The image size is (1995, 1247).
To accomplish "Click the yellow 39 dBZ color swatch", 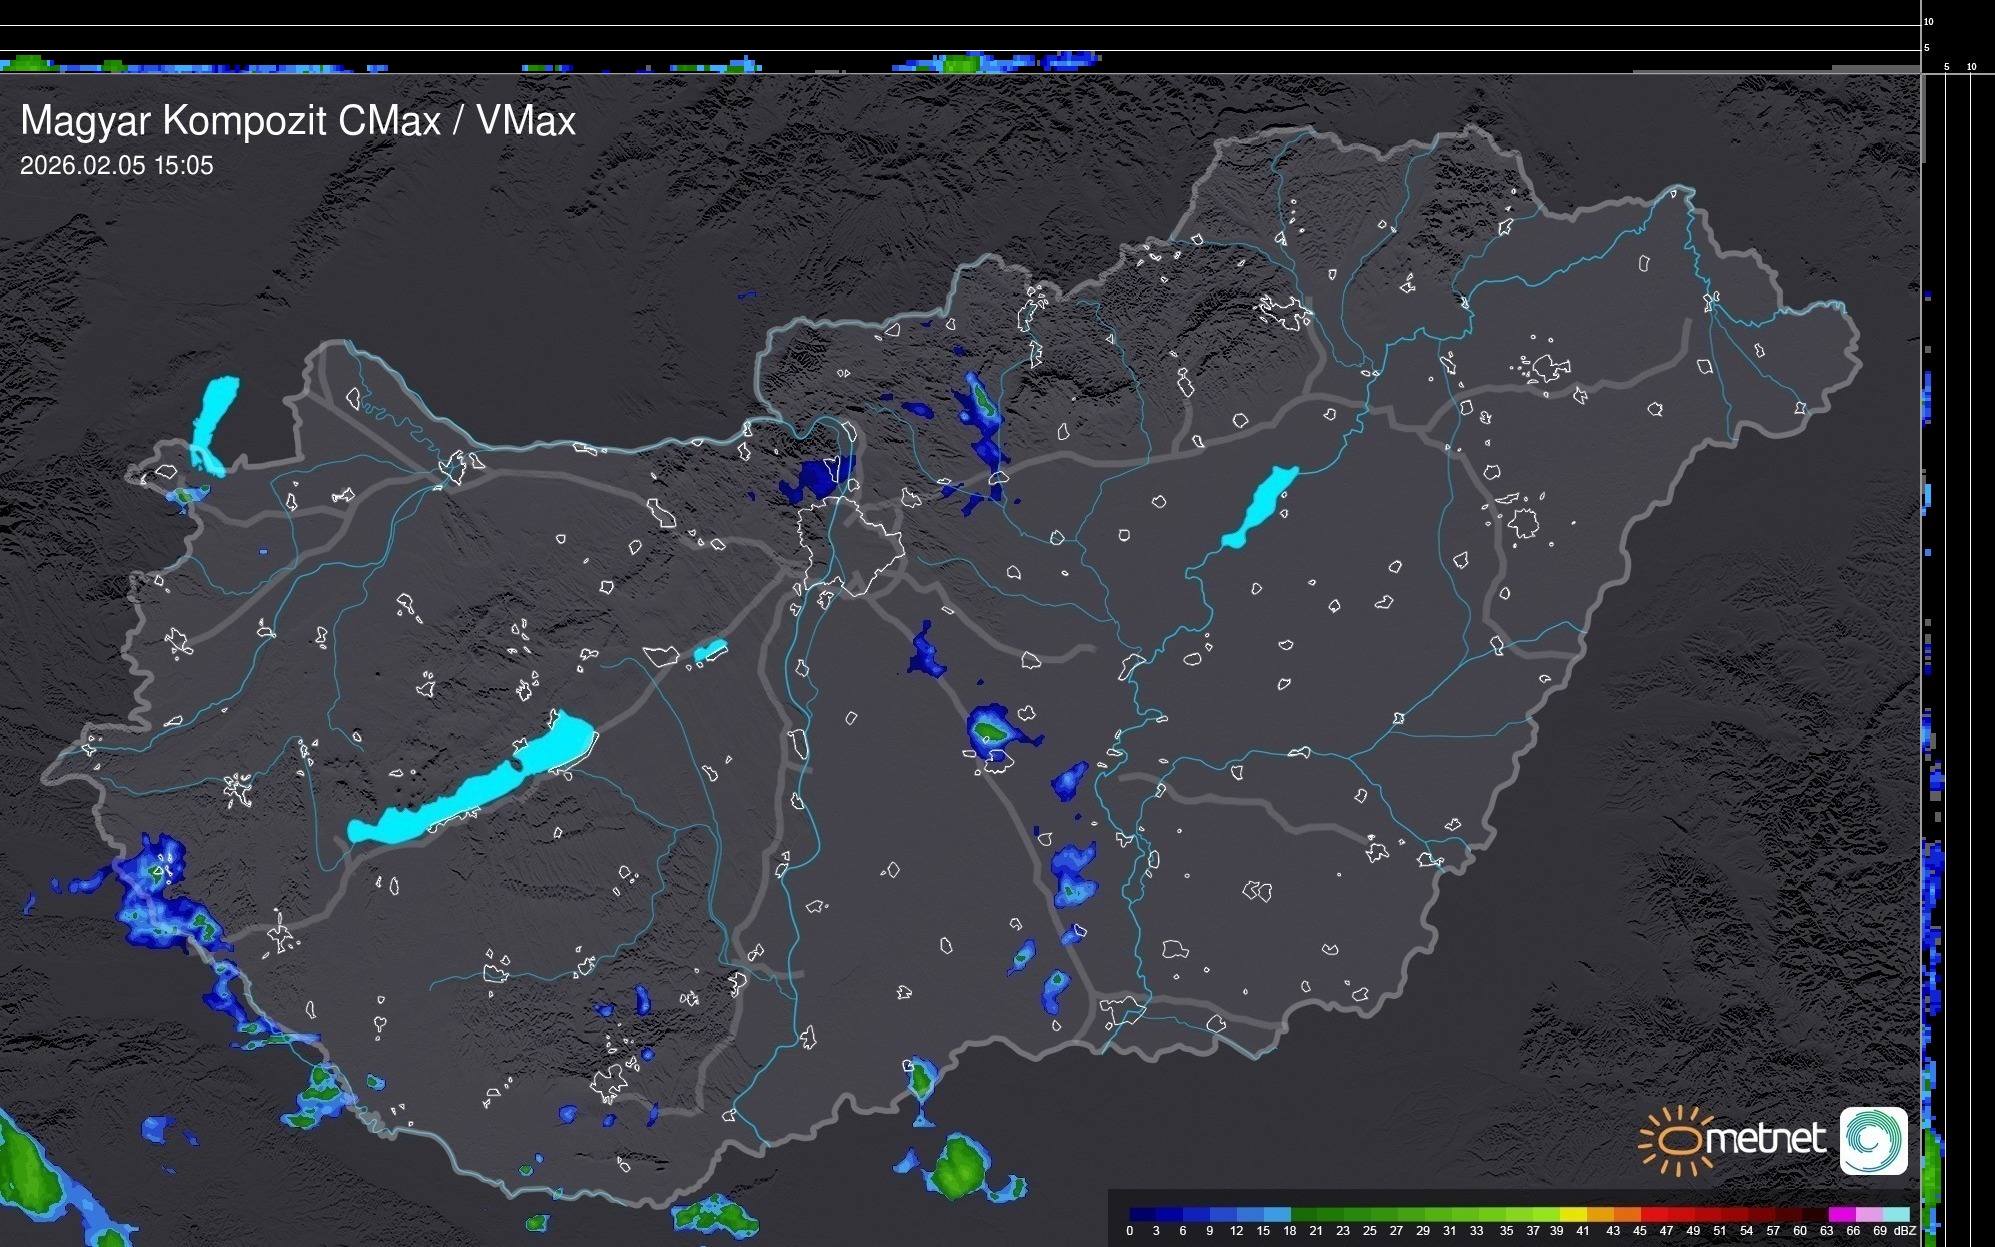I will click(x=1573, y=1214).
